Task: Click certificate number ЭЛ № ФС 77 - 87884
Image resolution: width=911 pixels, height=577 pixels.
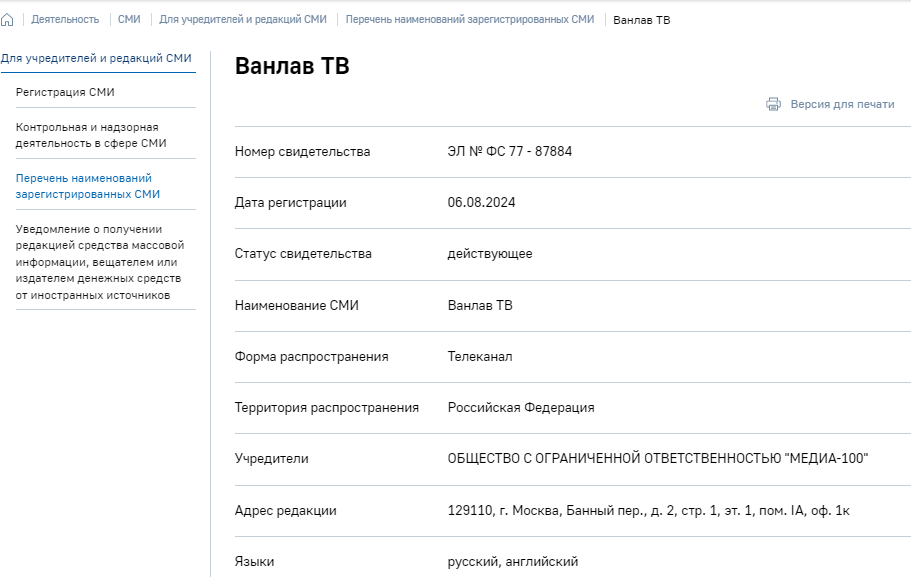Action: coord(510,152)
